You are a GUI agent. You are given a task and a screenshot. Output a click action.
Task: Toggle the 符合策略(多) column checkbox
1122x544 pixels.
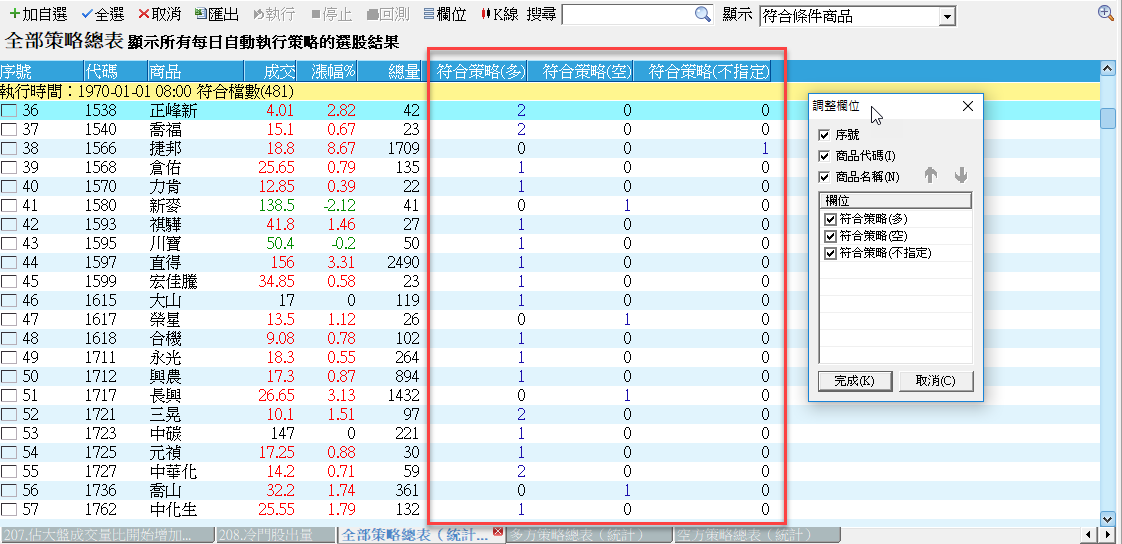coord(830,219)
